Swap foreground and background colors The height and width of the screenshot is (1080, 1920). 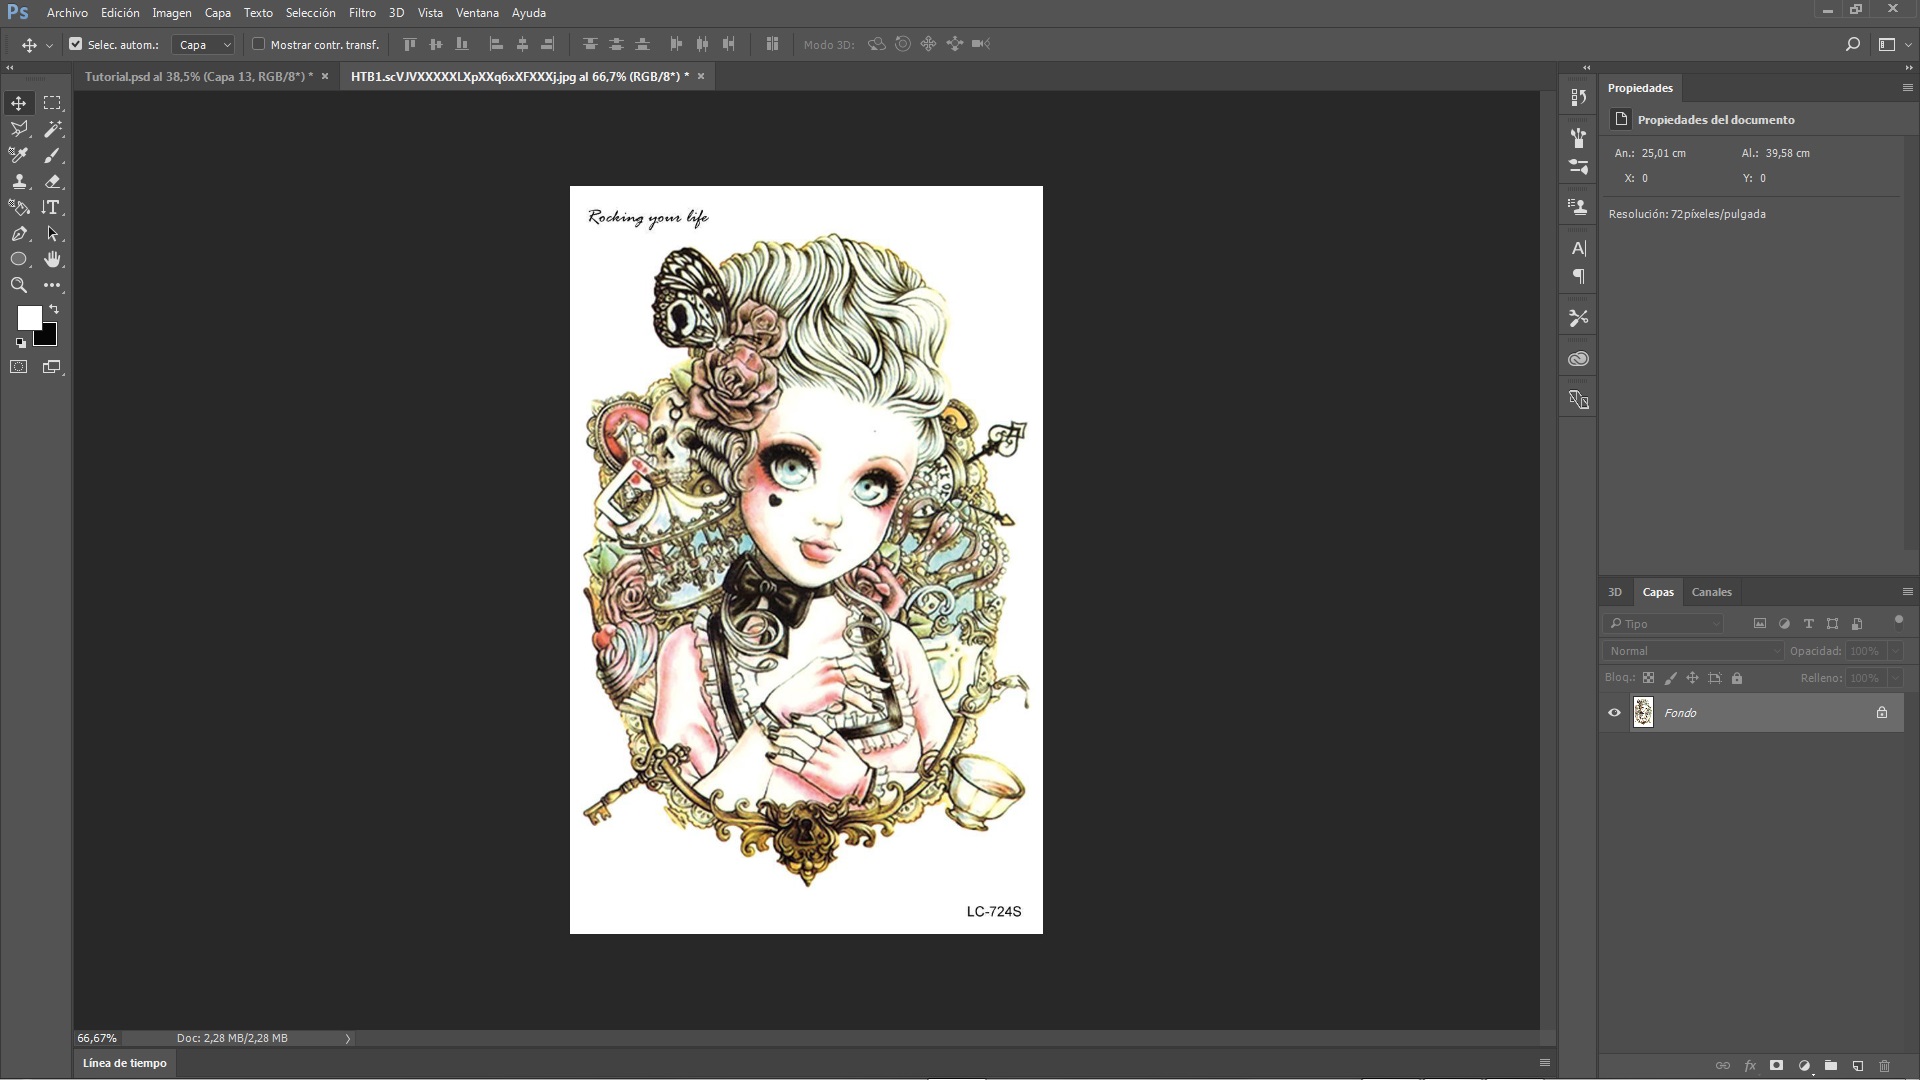54,309
